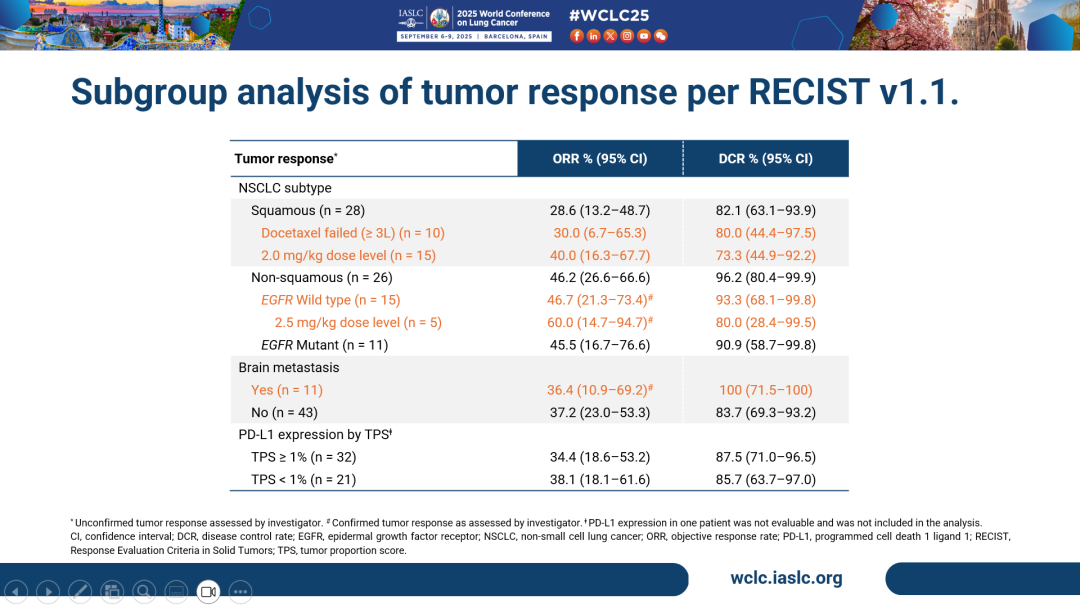Viewport: 1080px width, 608px height.
Task: Open the more options ellipsis menu
Action: (240, 592)
